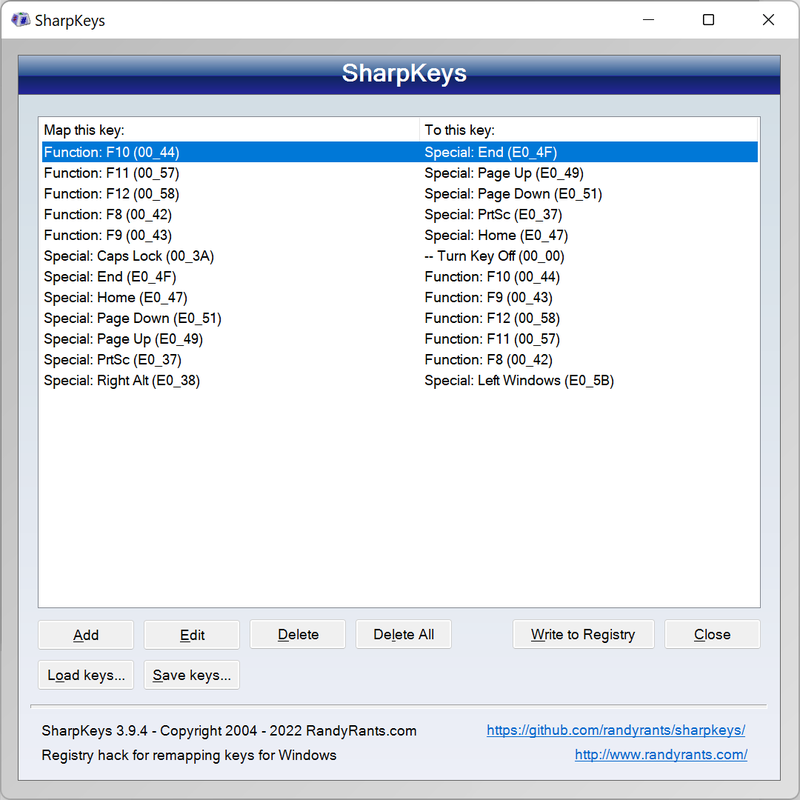Click the 'Map this key:' column header

[x=229, y=130]
